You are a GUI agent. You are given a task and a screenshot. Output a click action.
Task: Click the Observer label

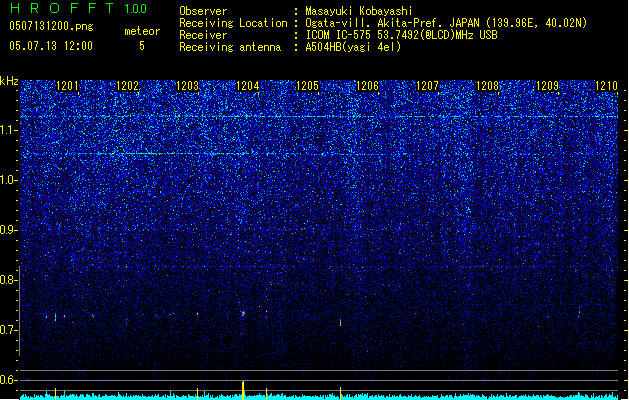203,11
